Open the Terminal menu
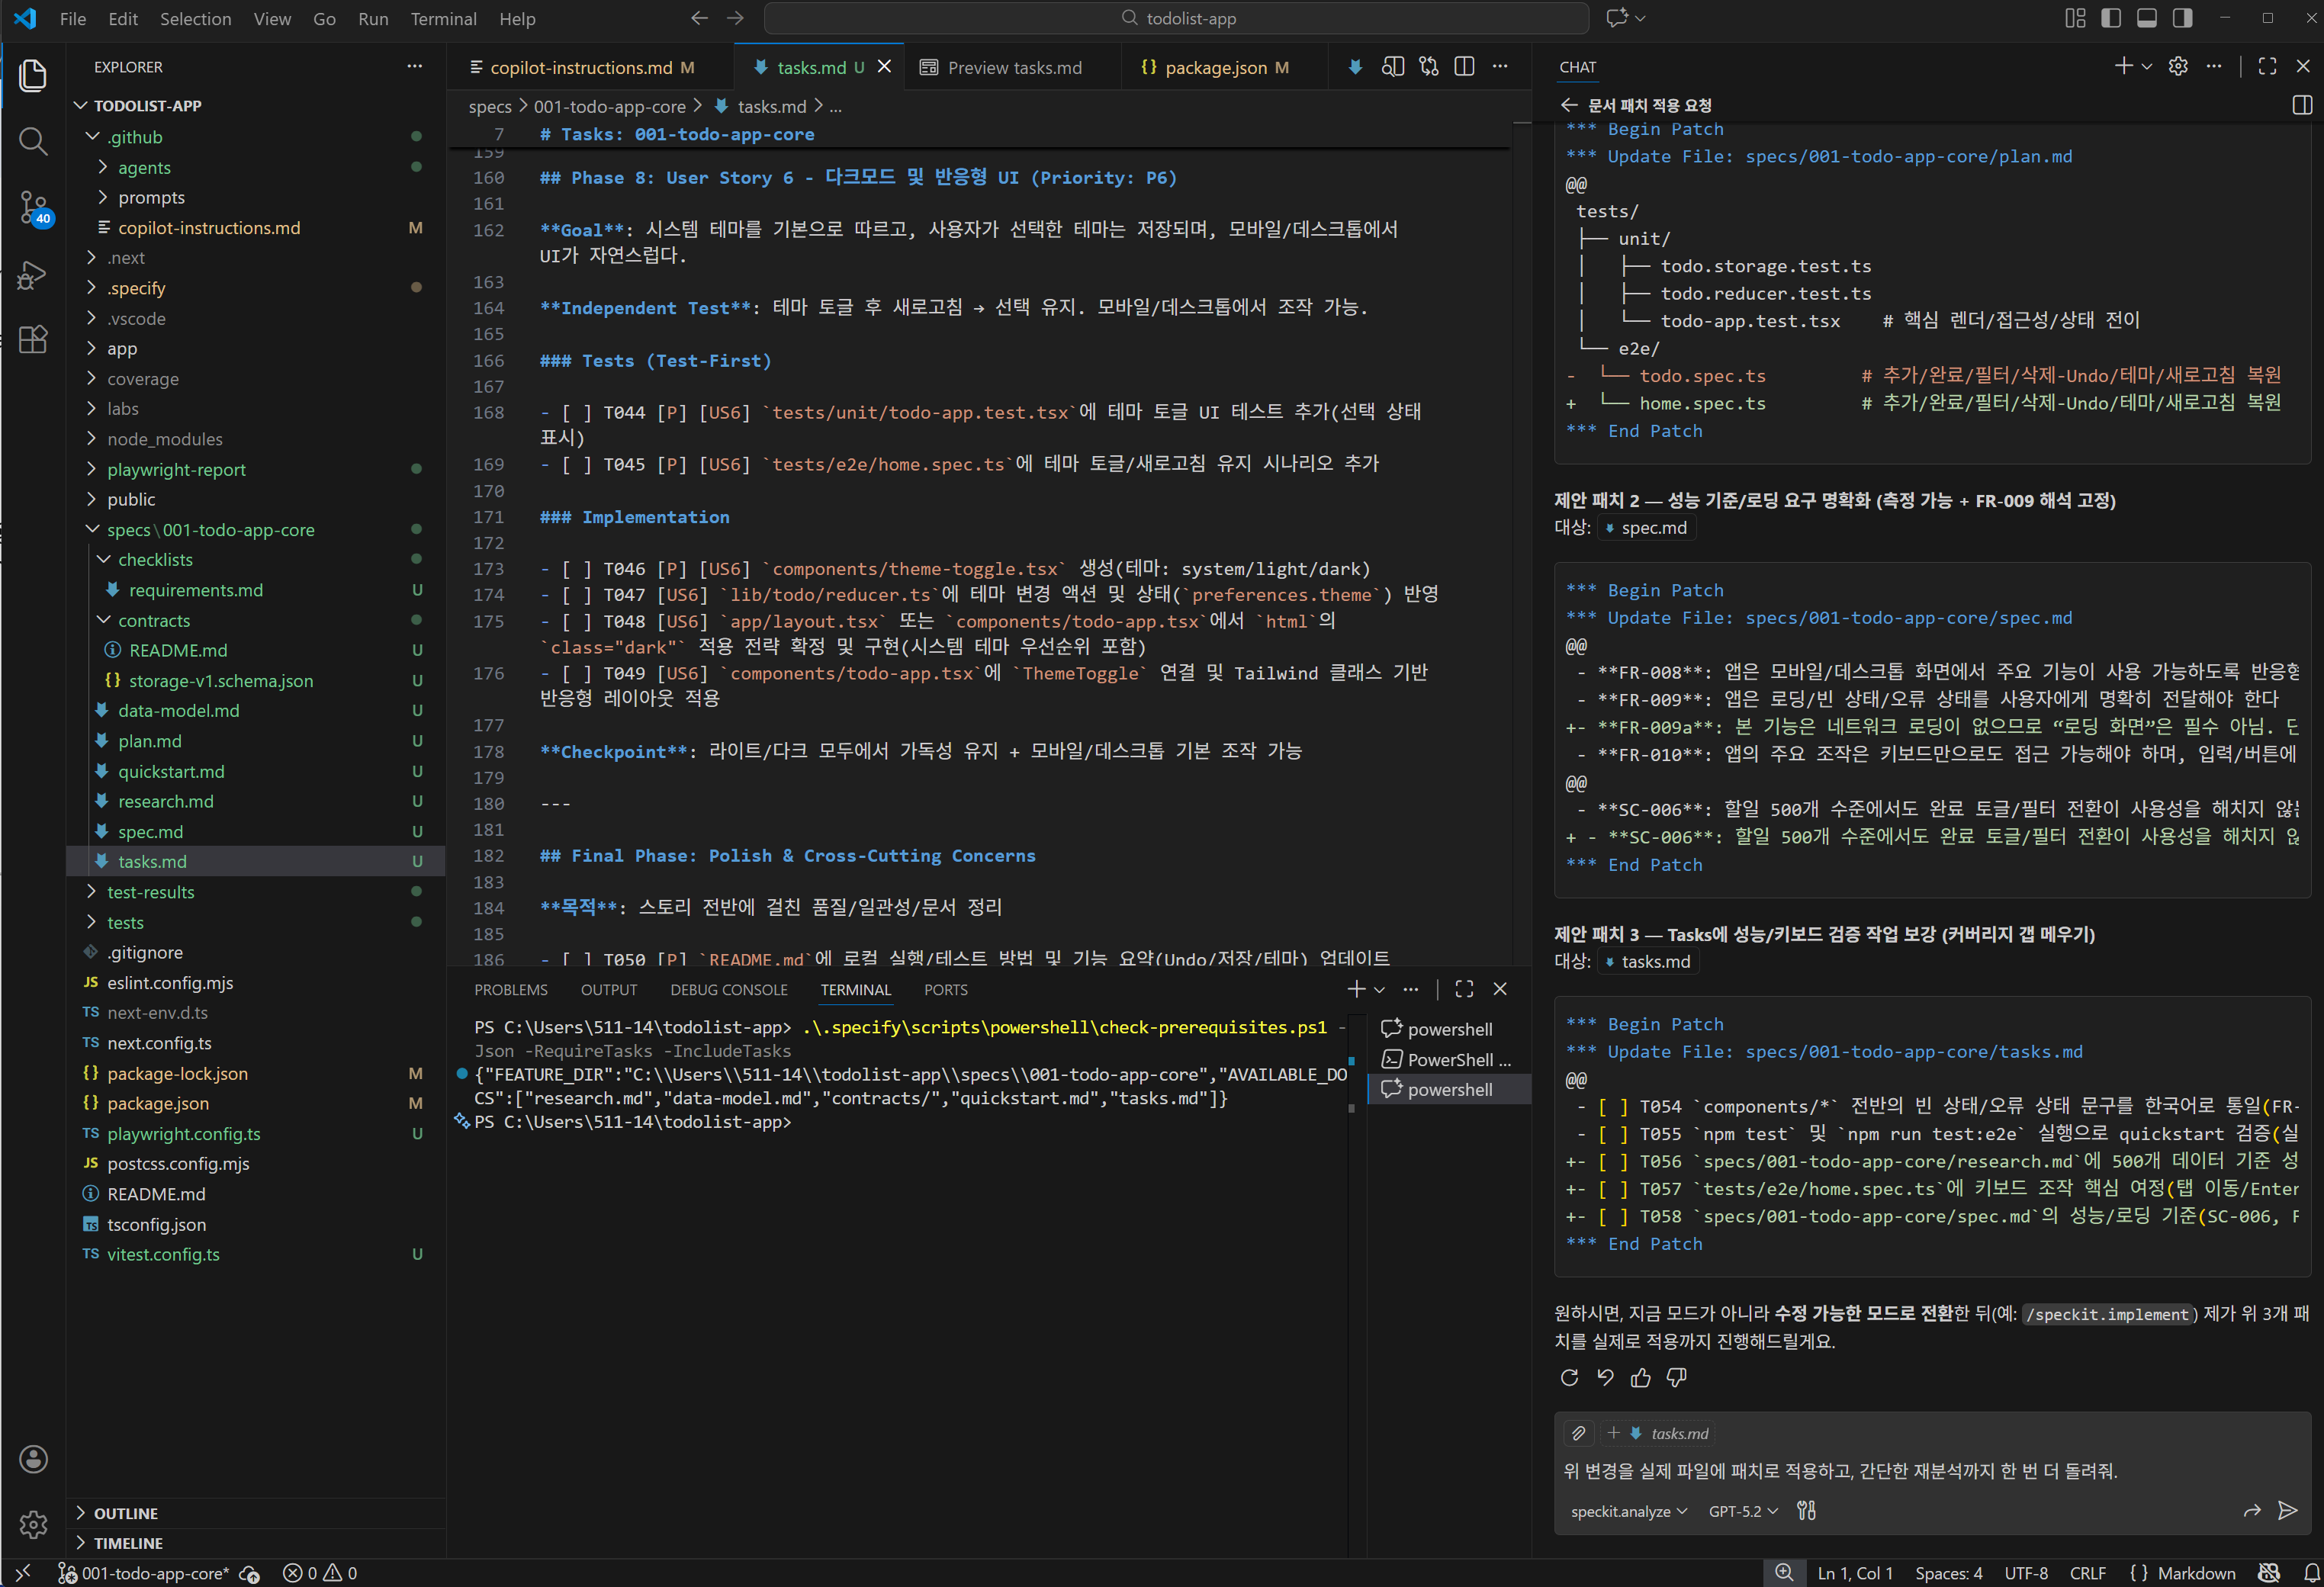 [x=443, y=19]
